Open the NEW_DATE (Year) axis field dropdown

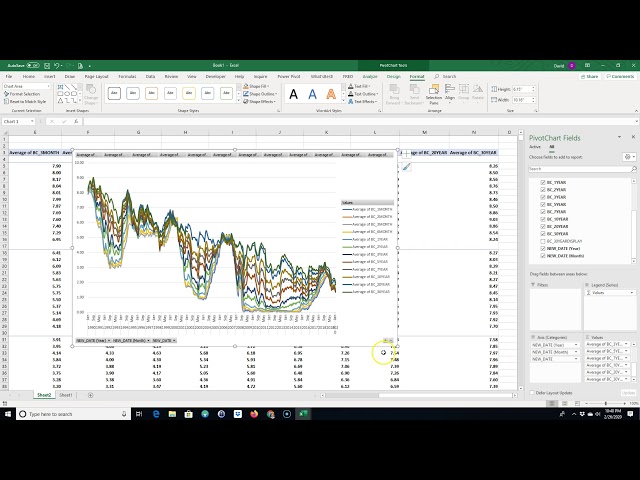coord(576,345)
